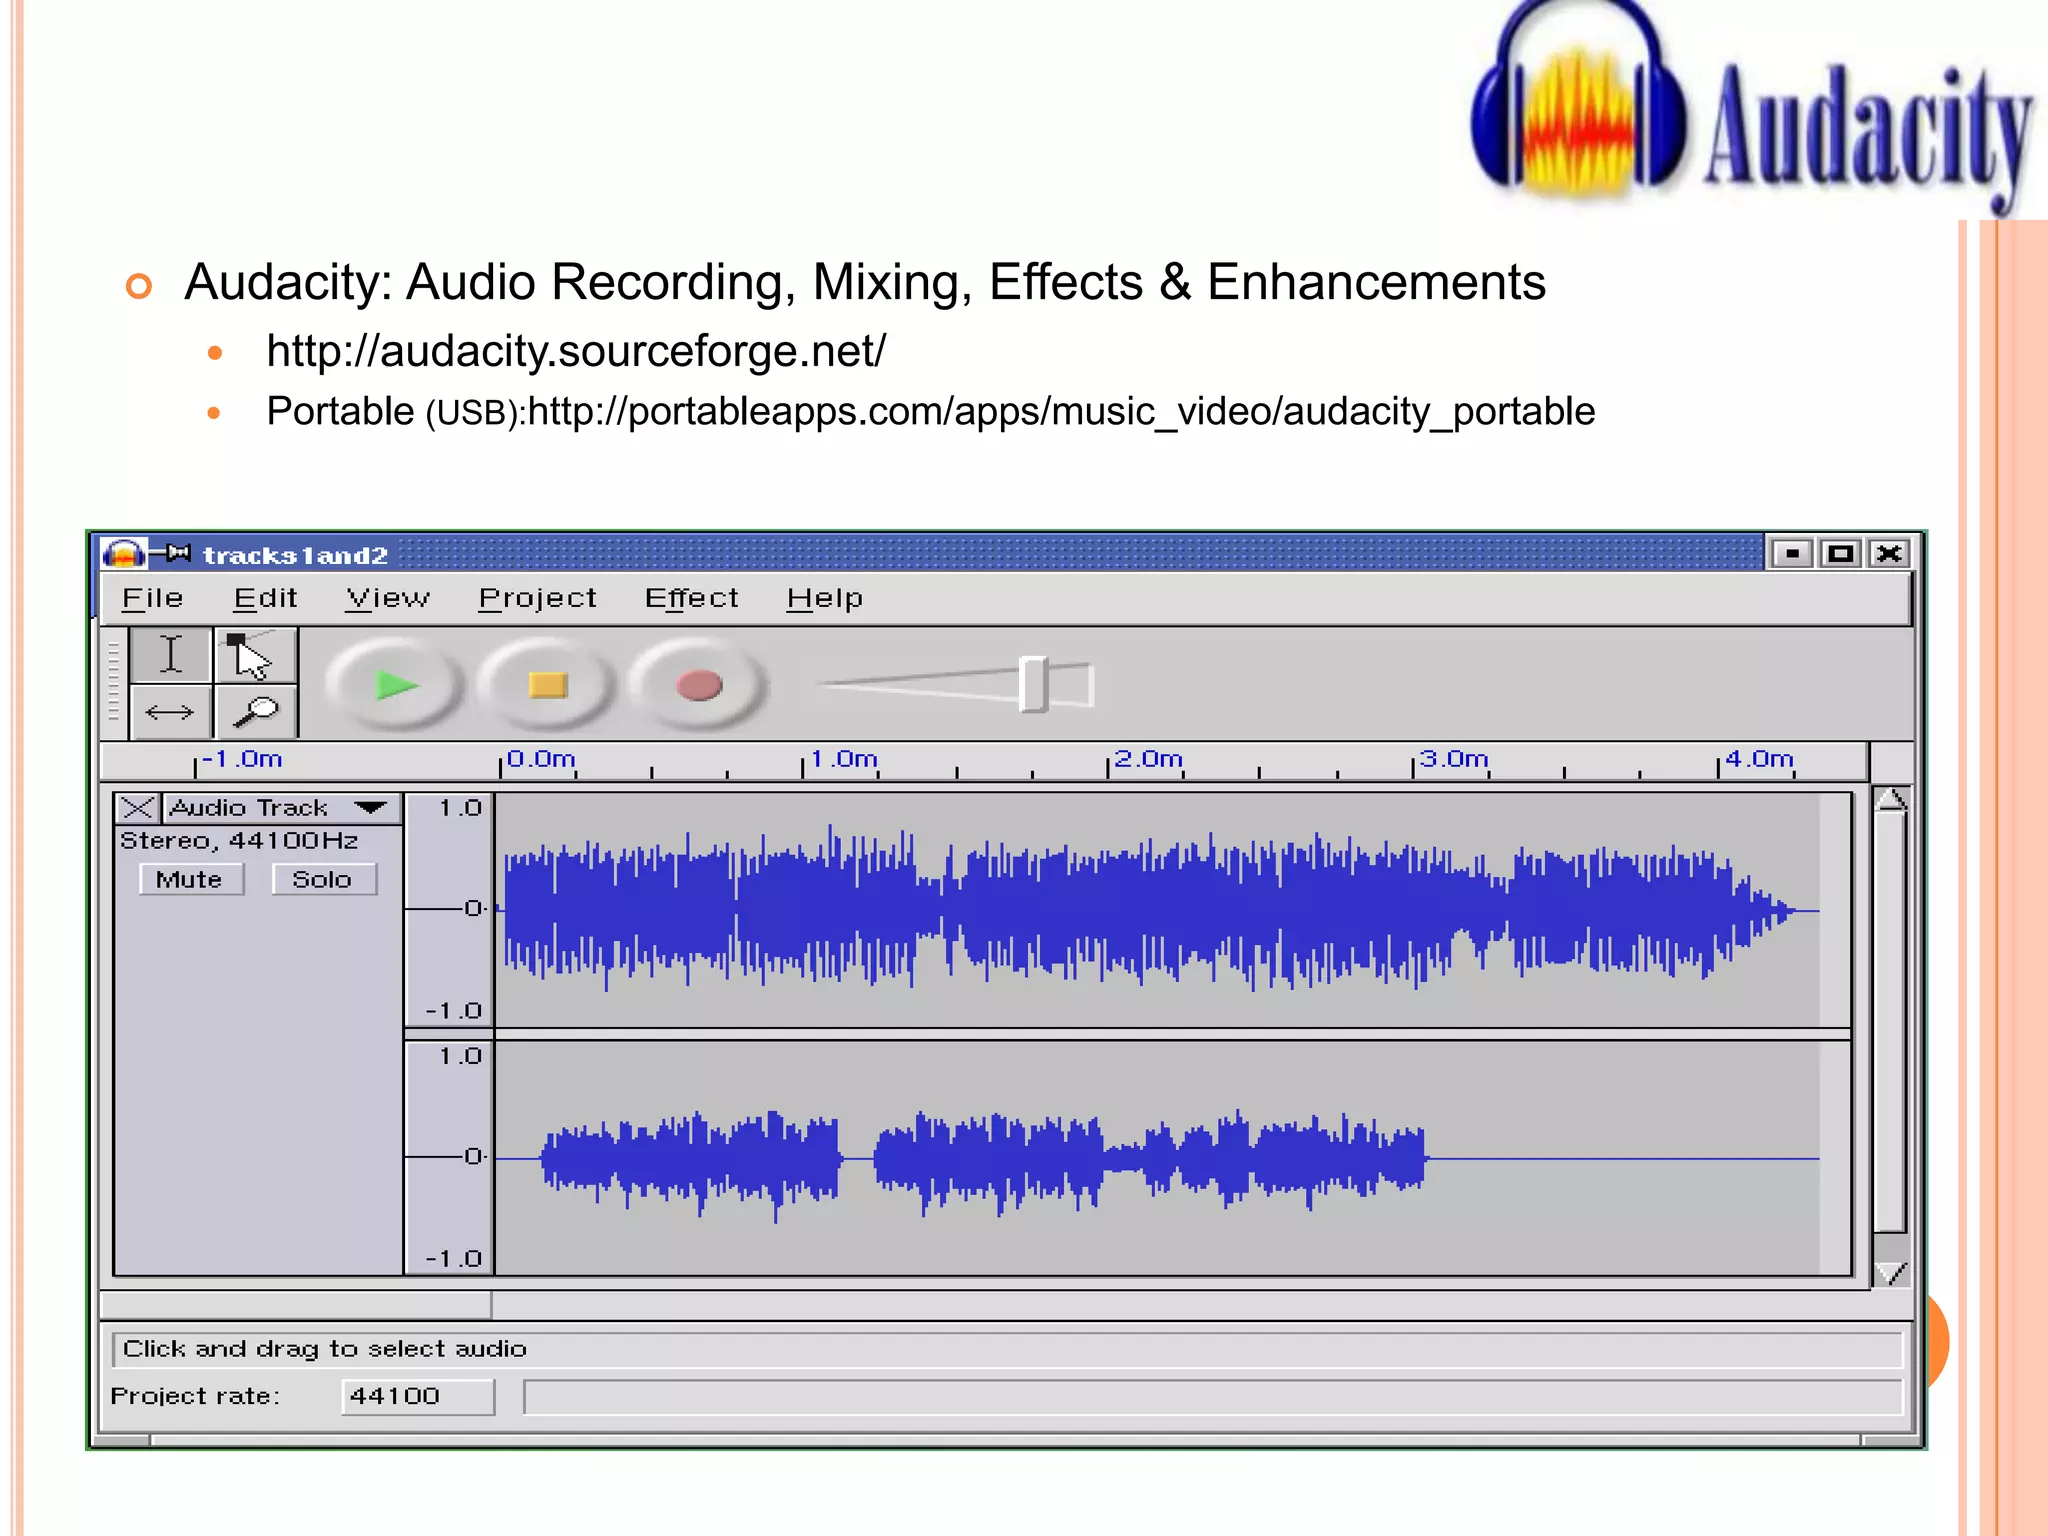The height and width of the screenshot is (1536, 2048).
Task: Open the portableapps.com Audacity portable link
Action: point(1061,412)
